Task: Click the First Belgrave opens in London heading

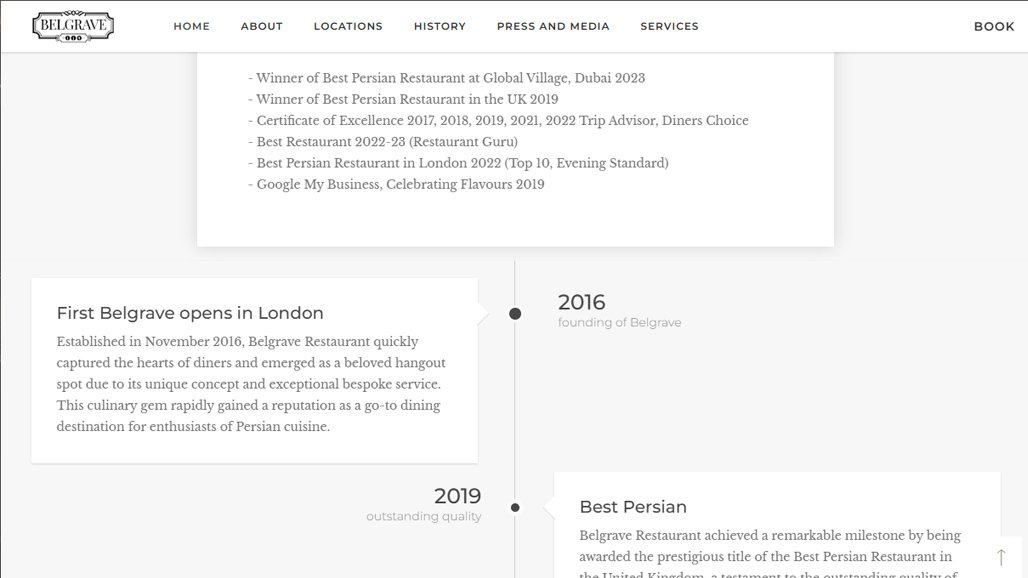Action: click(x=190, y=313)
